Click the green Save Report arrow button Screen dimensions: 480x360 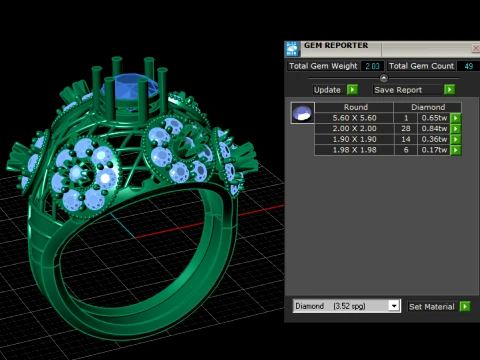pos(449,90)
